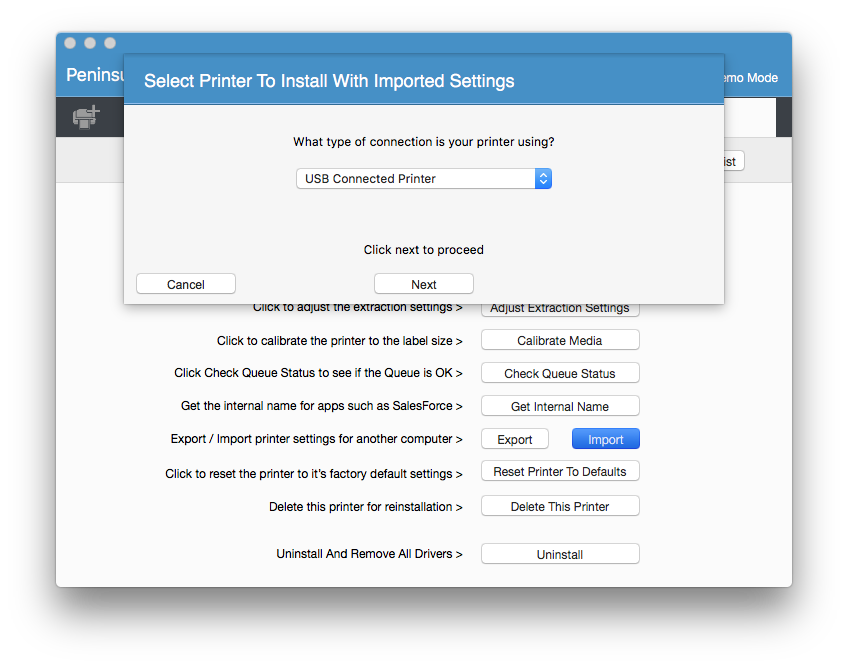Screen dimensions: 848x667
Task: Open the connection type dropdown
Action: point(423,179)
